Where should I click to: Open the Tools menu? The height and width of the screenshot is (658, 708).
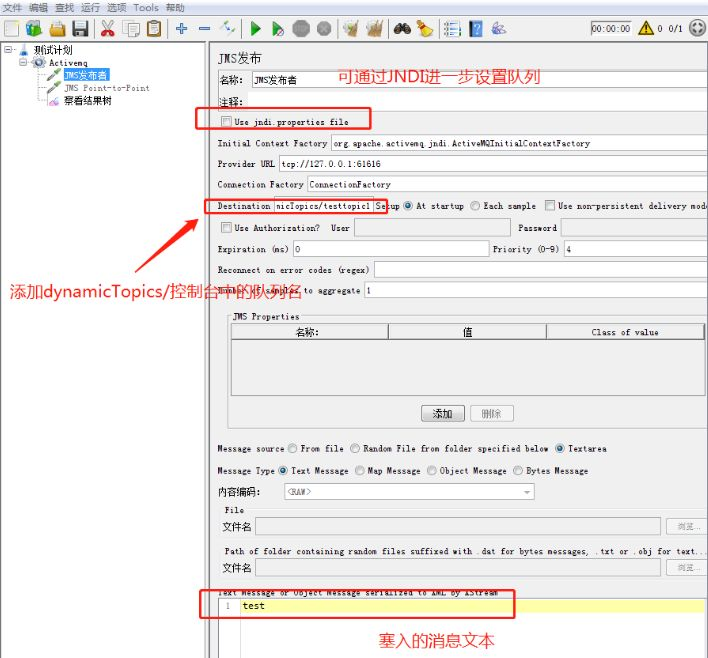146,8
